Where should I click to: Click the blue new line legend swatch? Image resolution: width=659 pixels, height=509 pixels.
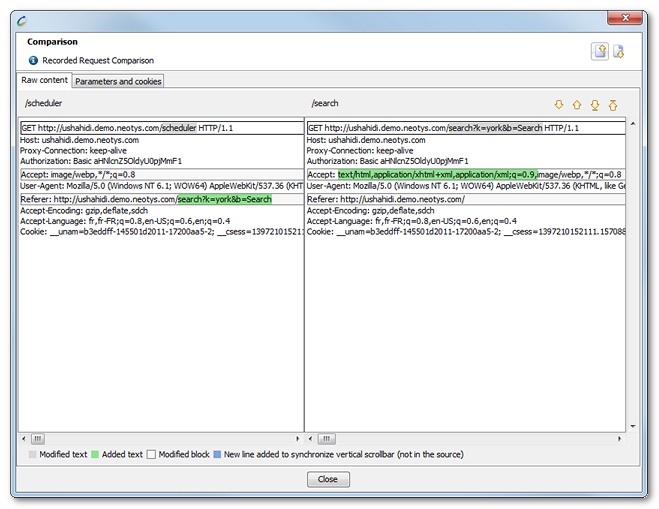pos(217,454)
